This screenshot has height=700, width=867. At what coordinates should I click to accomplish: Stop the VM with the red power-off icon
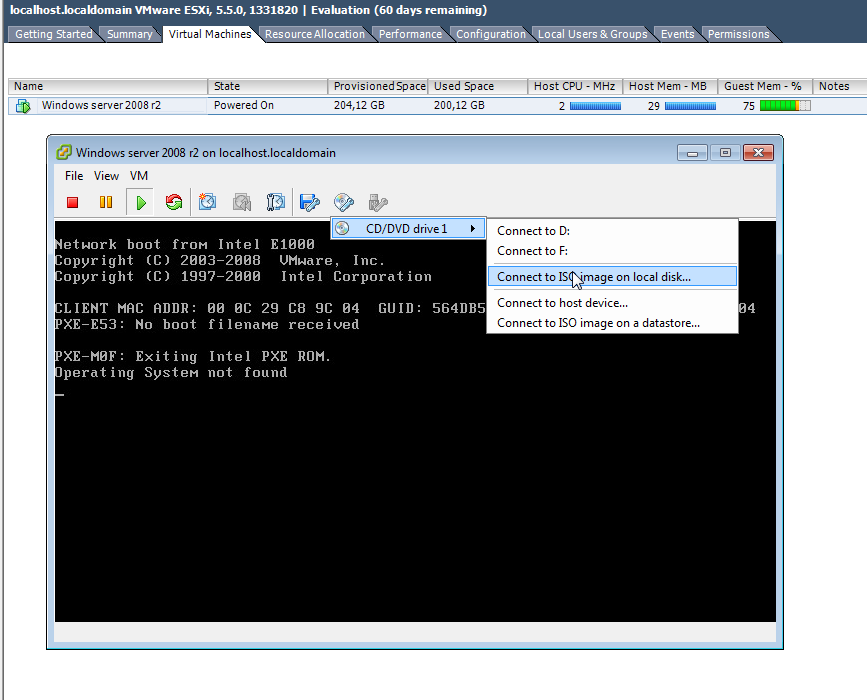pyautogui.click(x=72, y=202)
